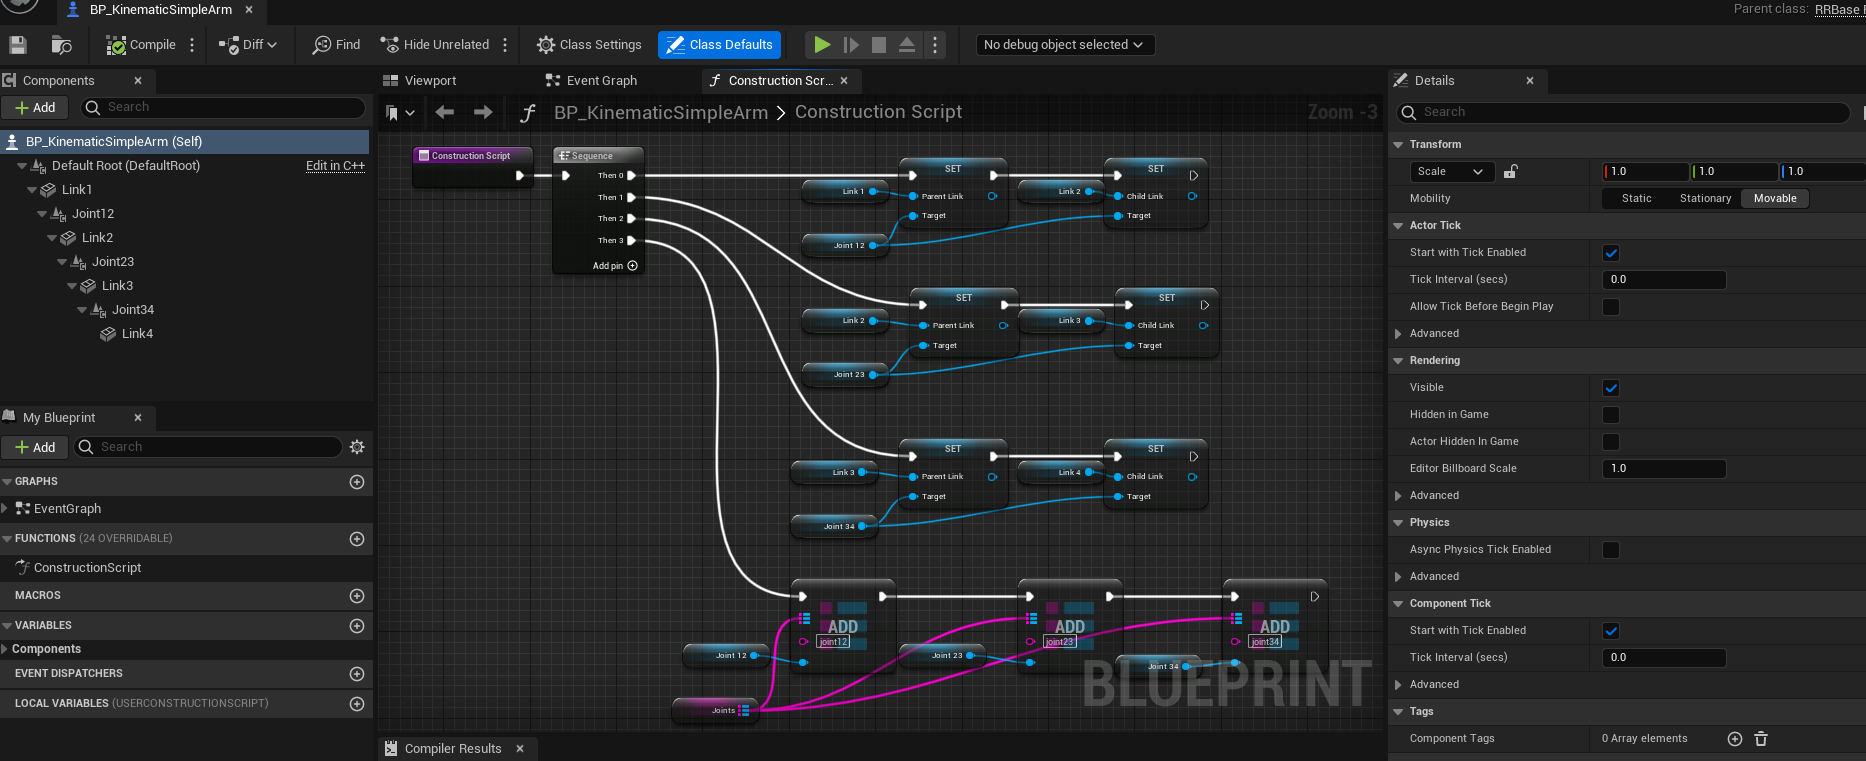The width and height of the screenshot is (1866, 761).
Task: Open Class Defaults
Action: click(720, 45)
